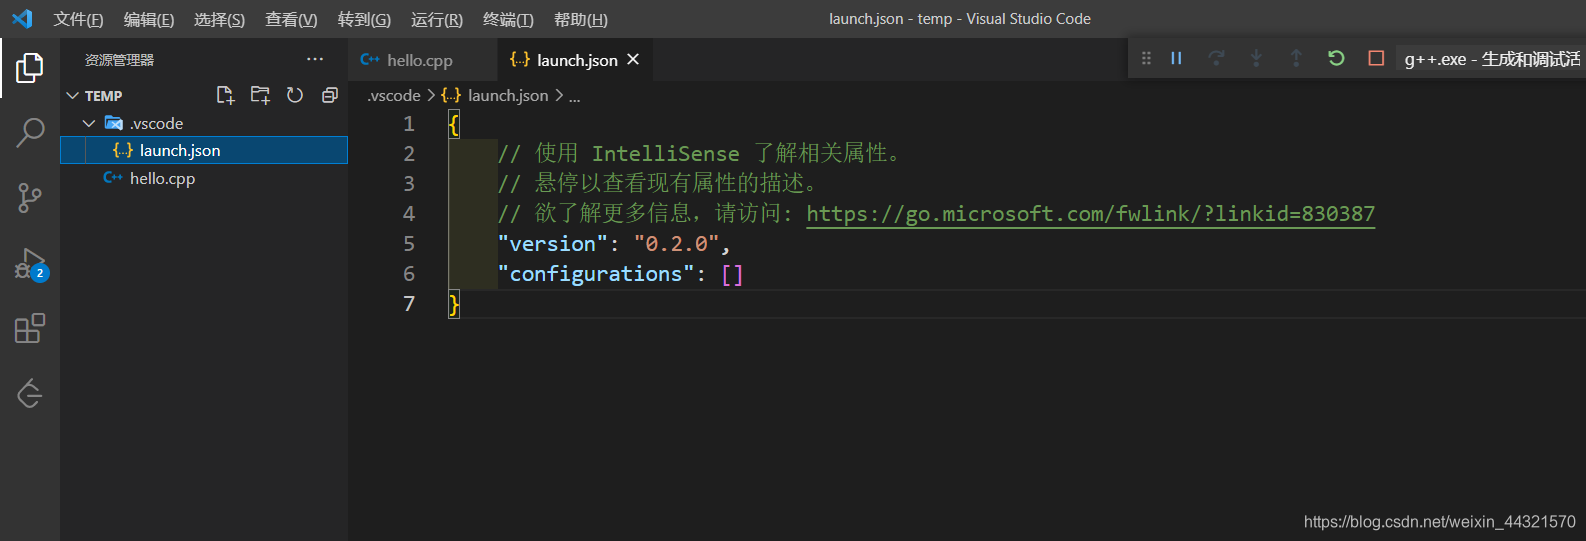Click the 资源管理器 panel title
1586x541 pixels.
coord(119,60)
